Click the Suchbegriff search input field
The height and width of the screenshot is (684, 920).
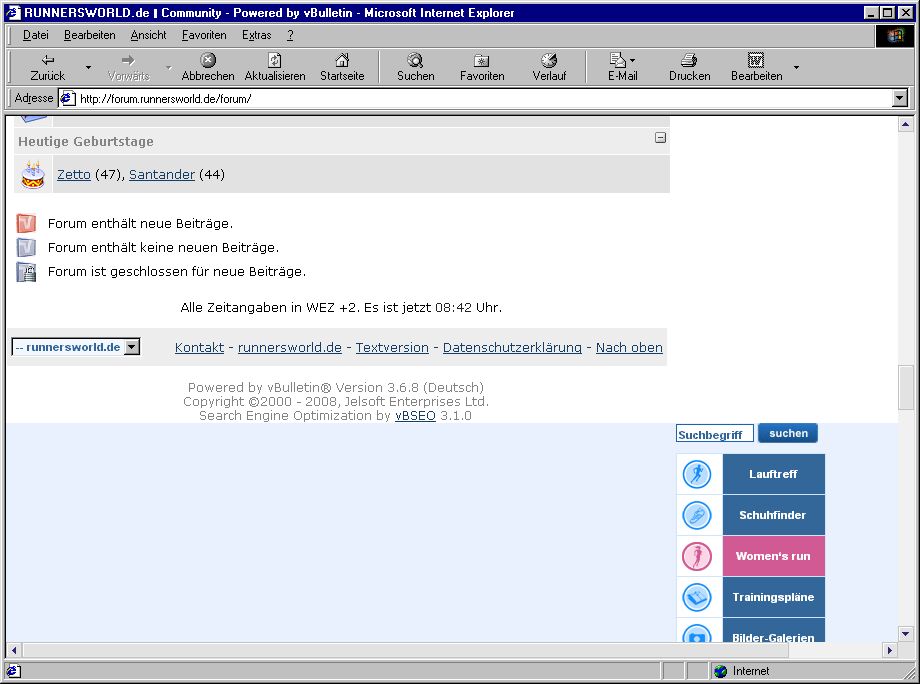pos(714,434)
